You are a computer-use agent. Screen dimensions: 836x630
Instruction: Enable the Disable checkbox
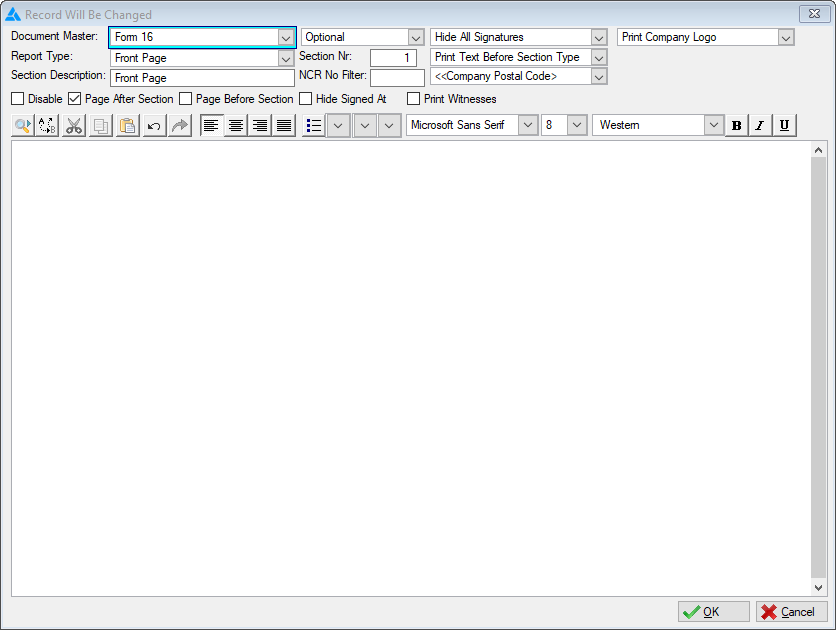tap(18, 99)
